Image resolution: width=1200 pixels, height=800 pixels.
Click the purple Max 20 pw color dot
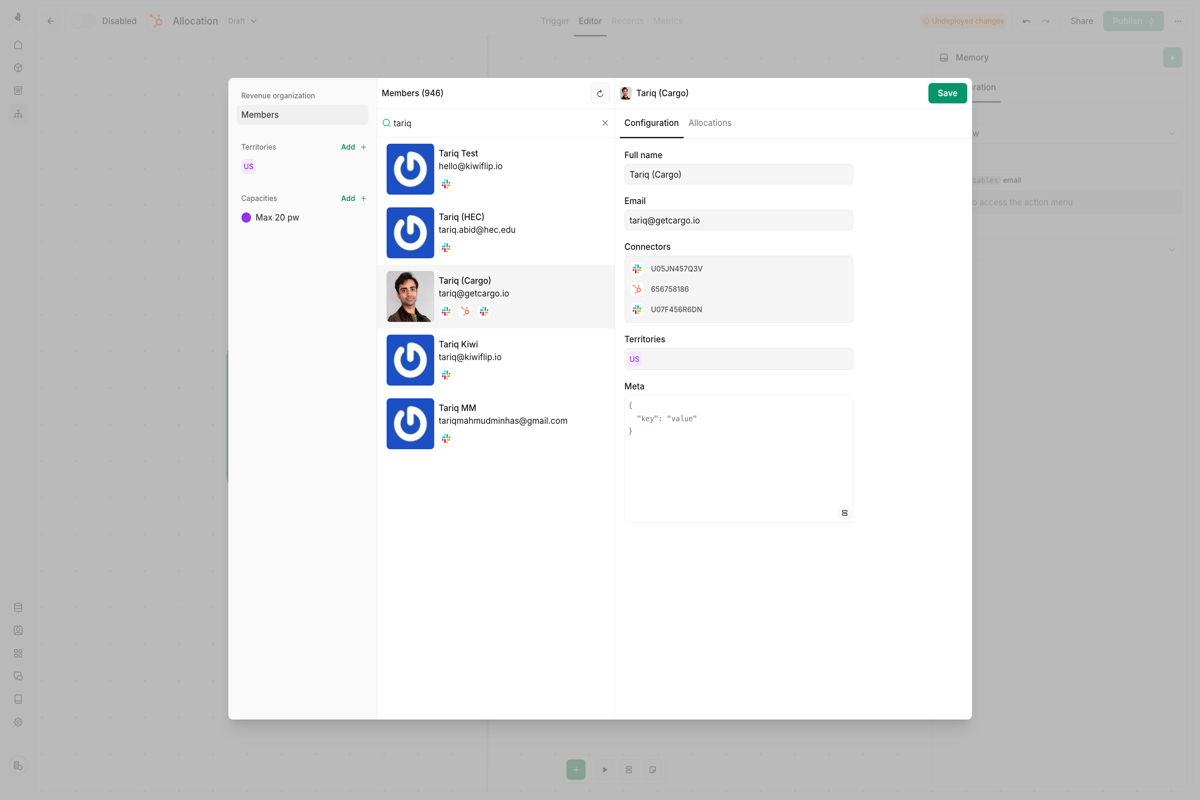246,217
